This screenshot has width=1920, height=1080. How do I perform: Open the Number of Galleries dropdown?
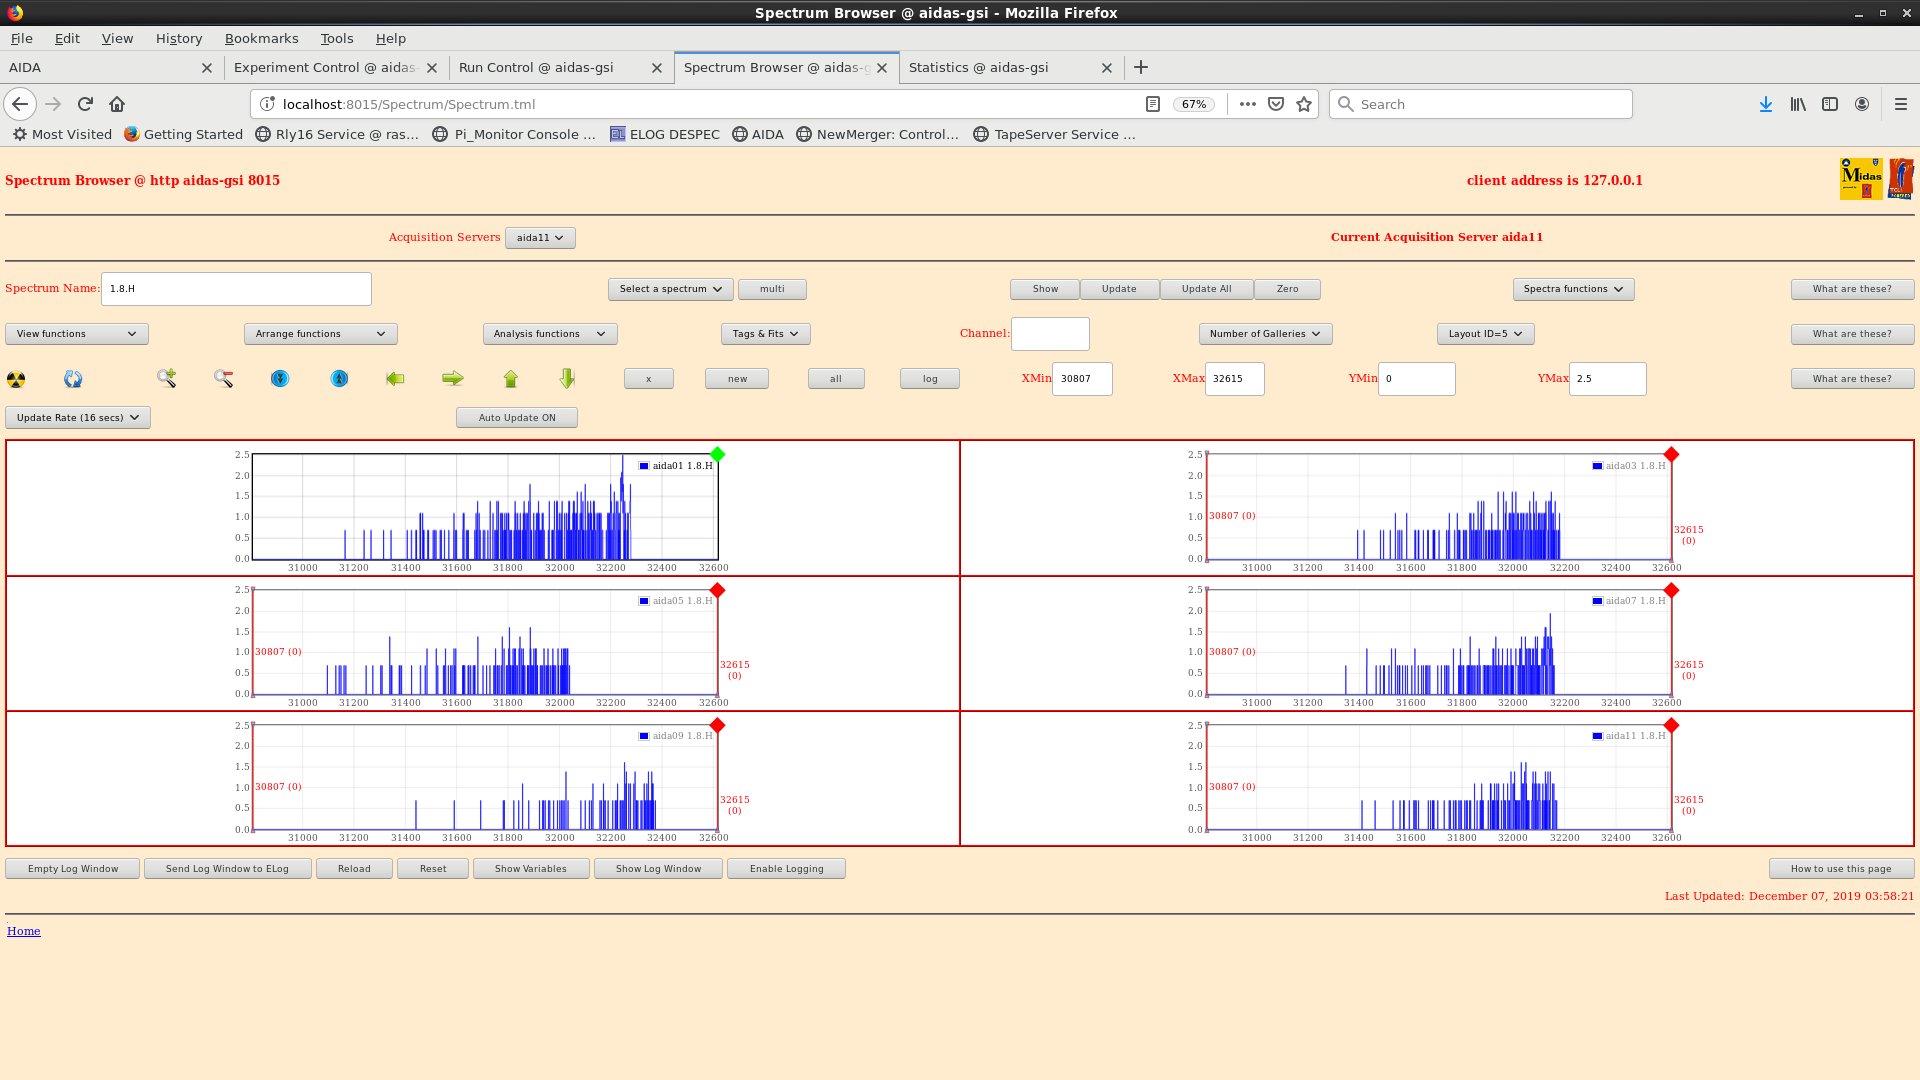1266,334
